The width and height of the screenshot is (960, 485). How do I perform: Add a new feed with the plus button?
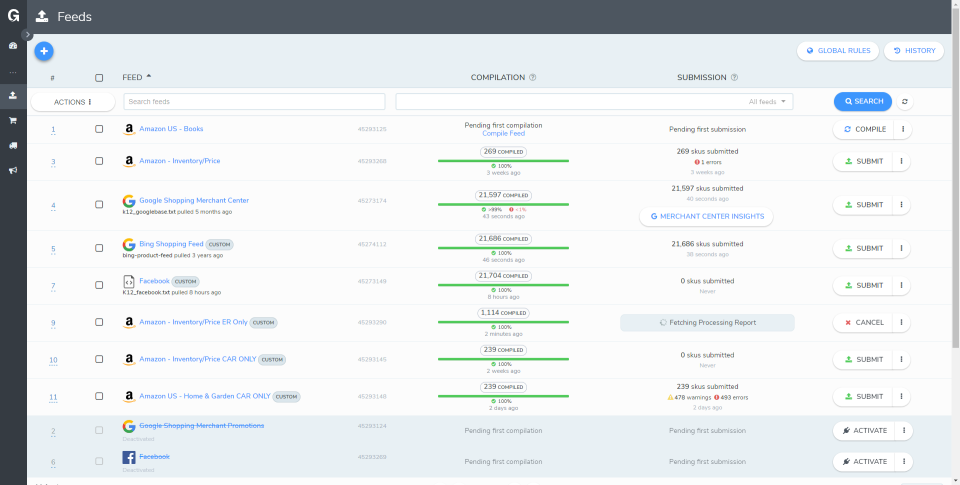[43, 51]
